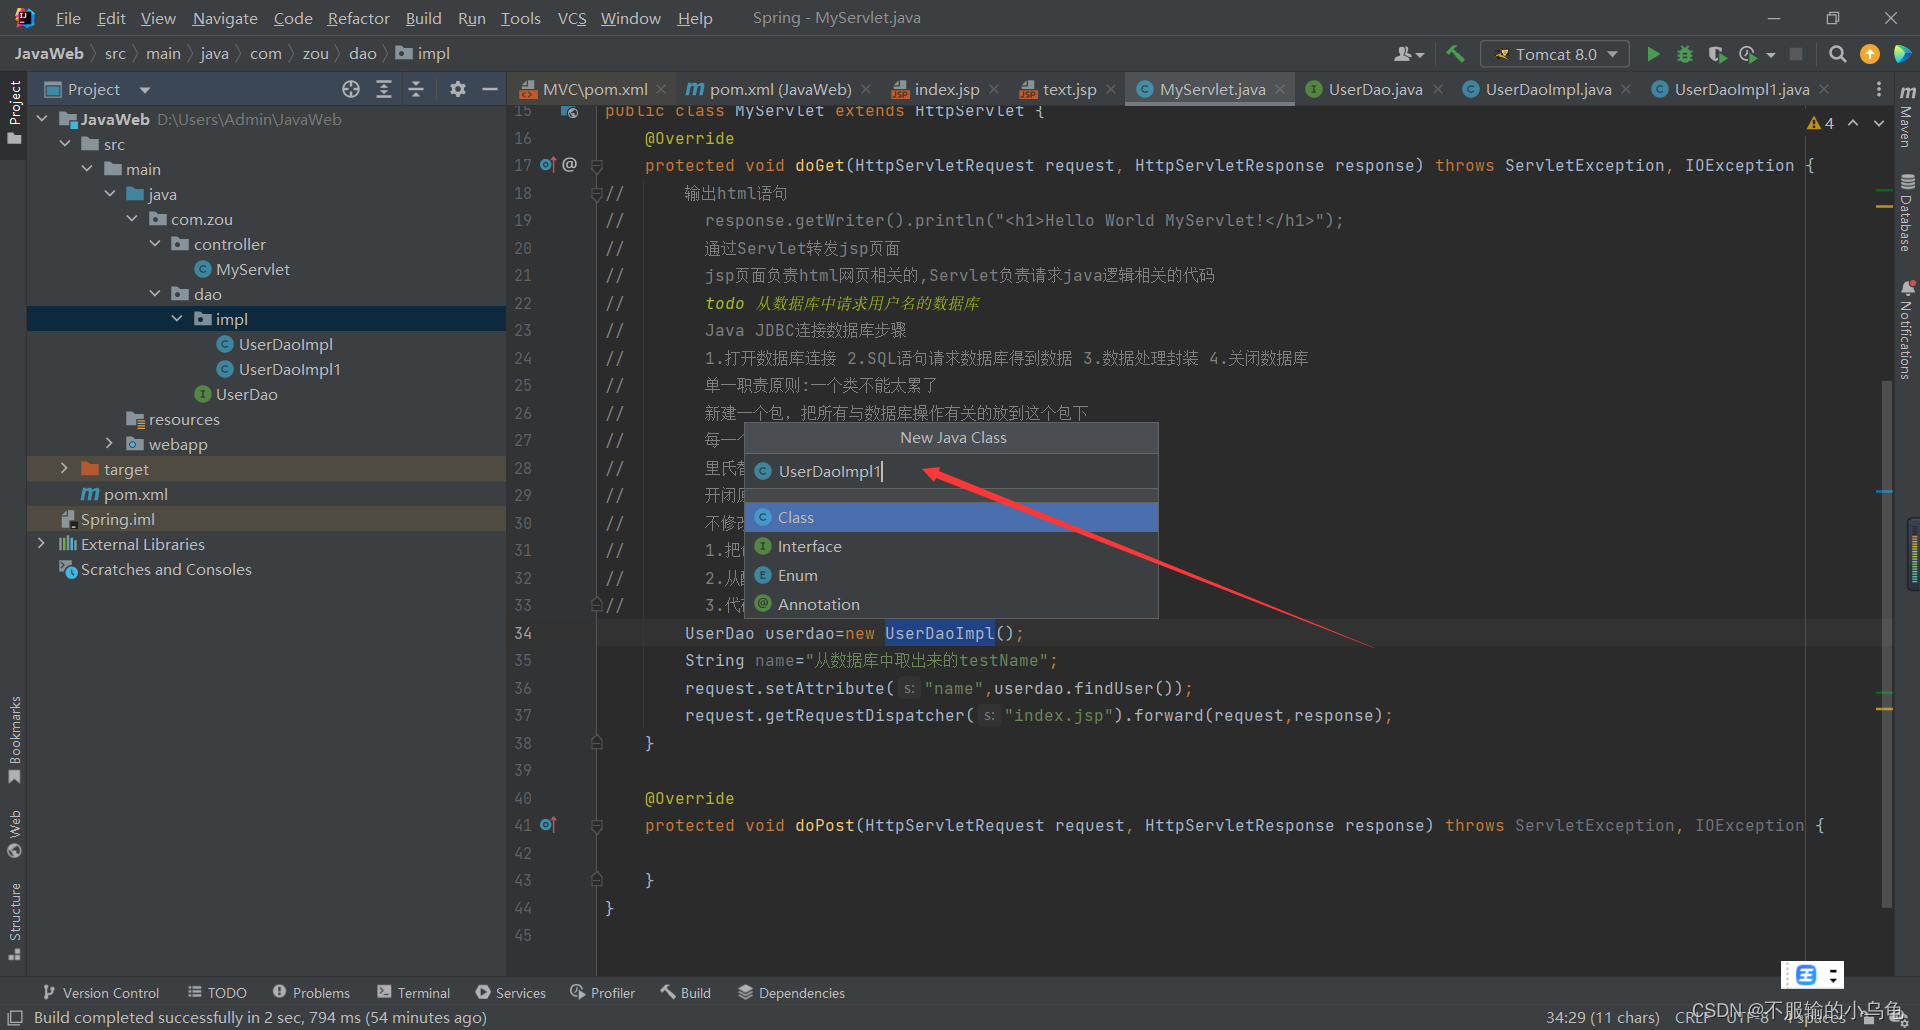Image resolution: width=1920 pixels, height=1030 pixels.
Task: Select pom.xml in the project tree
Action: [x=135, y=494]
